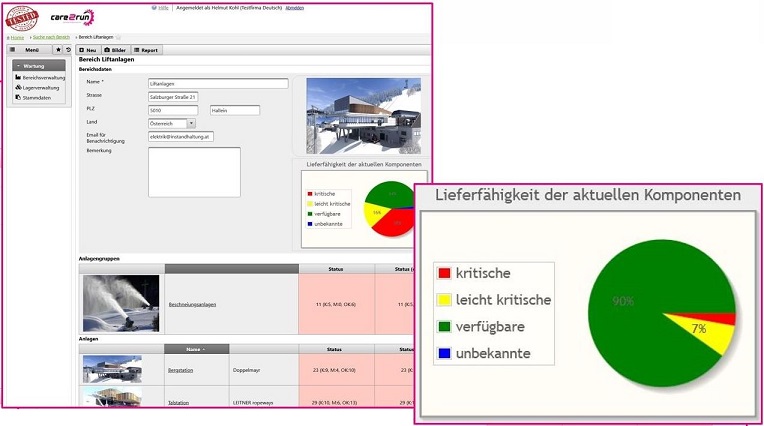Image resolution: width=764 pixels, height=426 pixels.
Task: Open the Beschneiungsanlagen link
Action: tap(188, 303)
